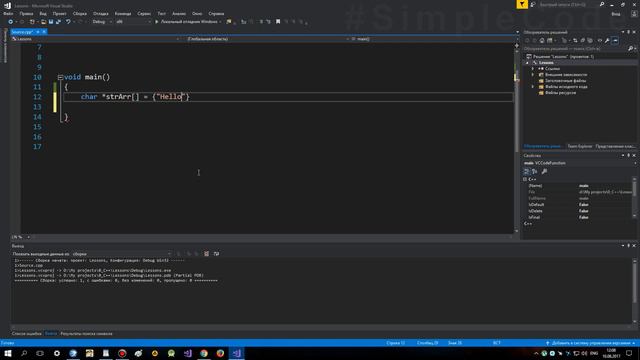This screenshot has width=640, height=360.
Task: Open the Проект menu
Action: pyautogui.click(x=60, y=13)
